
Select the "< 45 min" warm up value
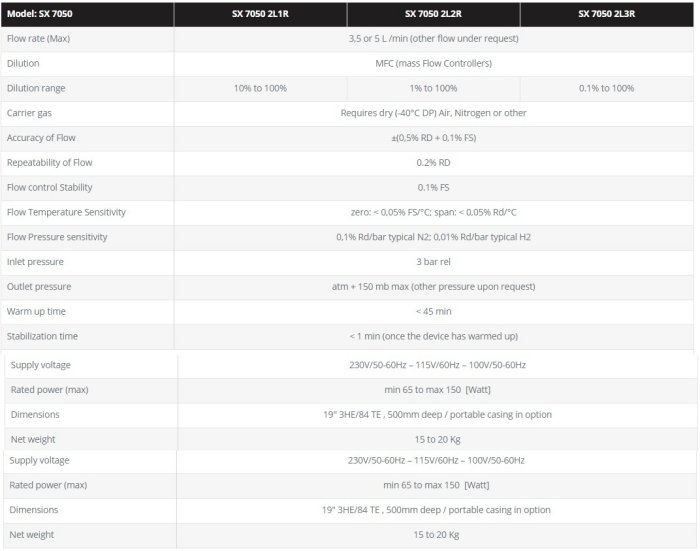click(433, 311)
